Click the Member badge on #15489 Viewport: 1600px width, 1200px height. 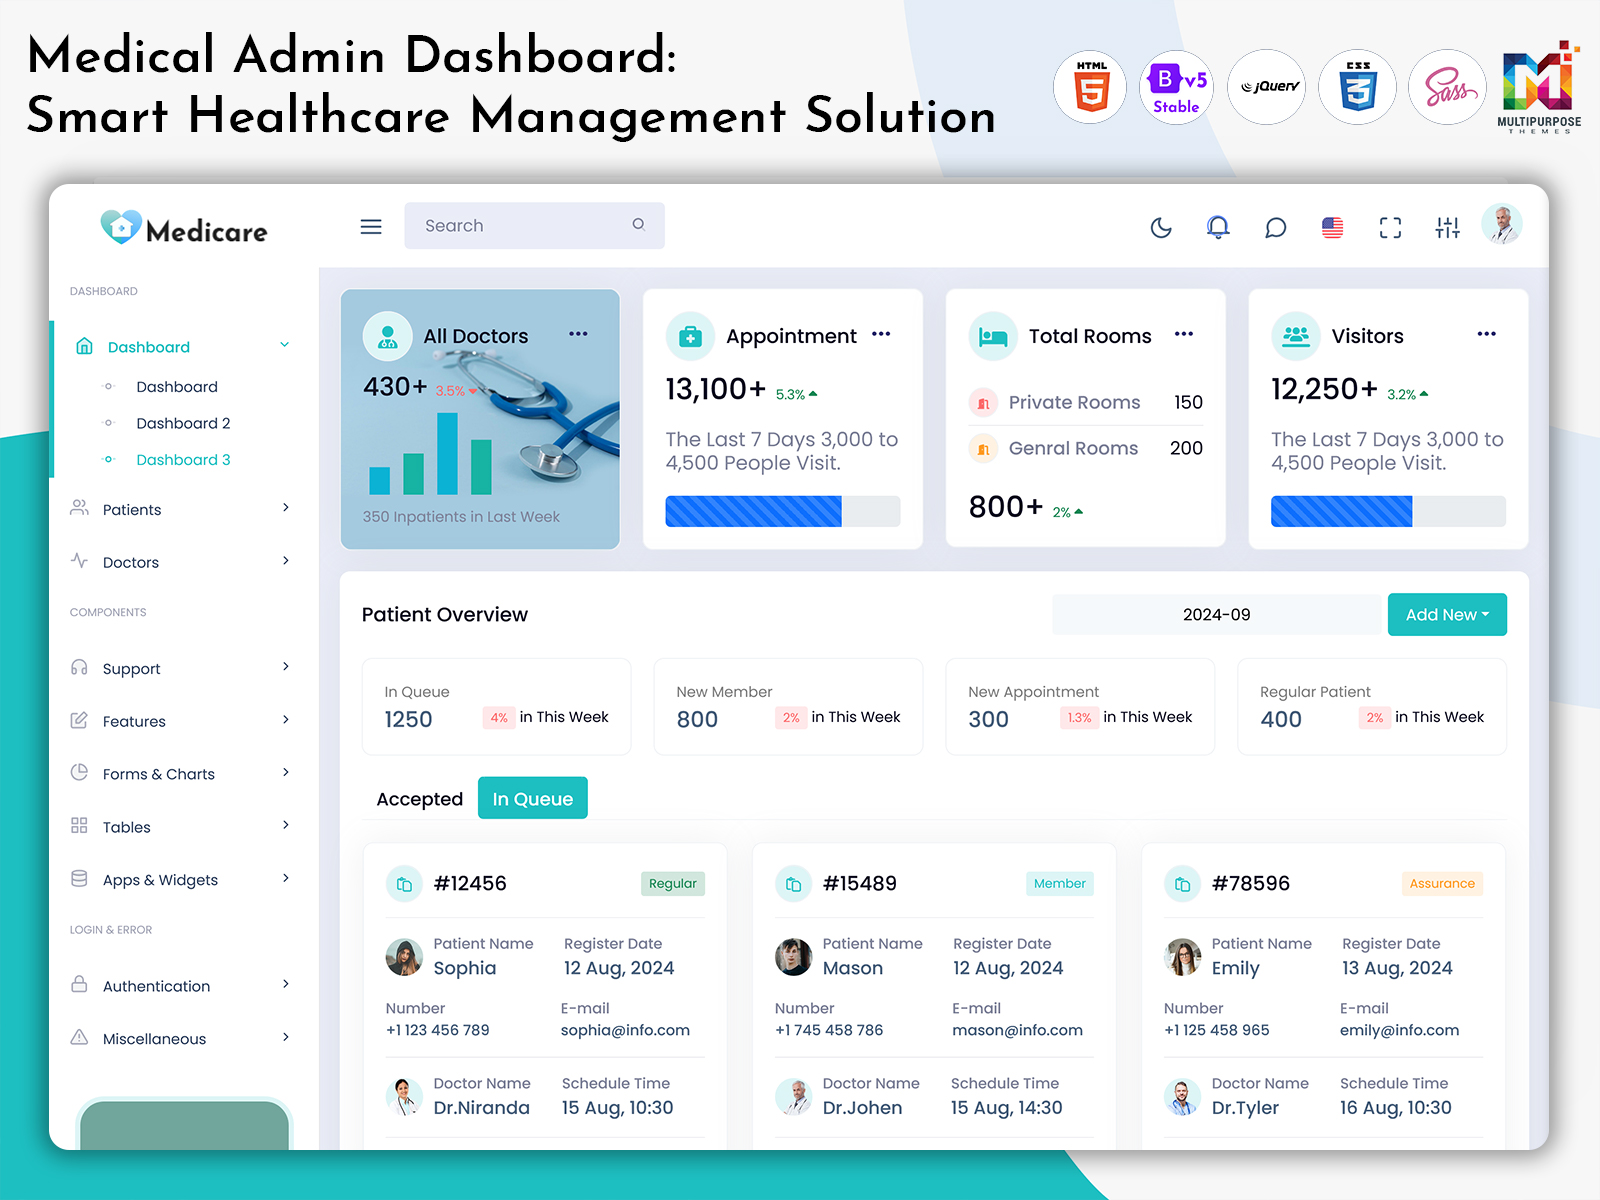tap(1059, 883)
